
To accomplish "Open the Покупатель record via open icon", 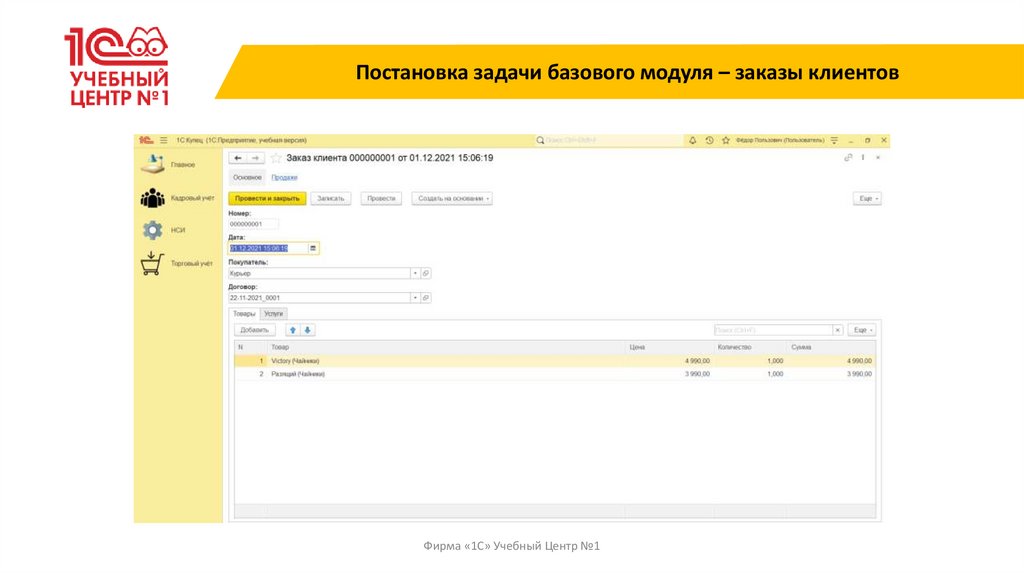I will tap(426, 273).
